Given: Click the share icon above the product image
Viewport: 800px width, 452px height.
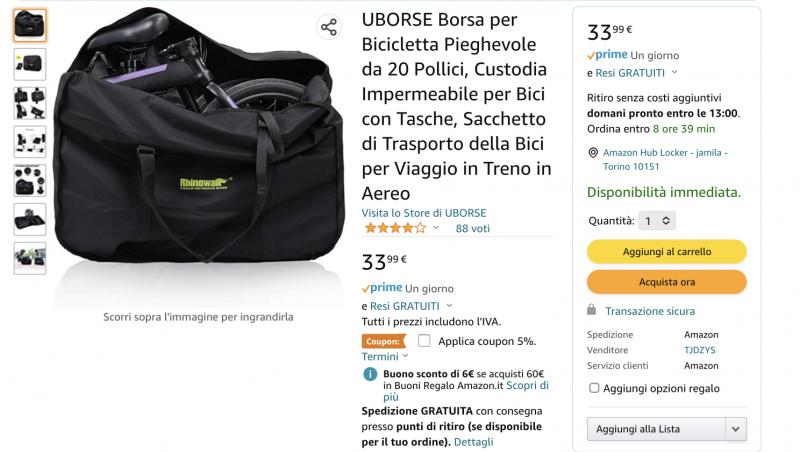Looking at the screenshot, I should click(x=329, y=27).
